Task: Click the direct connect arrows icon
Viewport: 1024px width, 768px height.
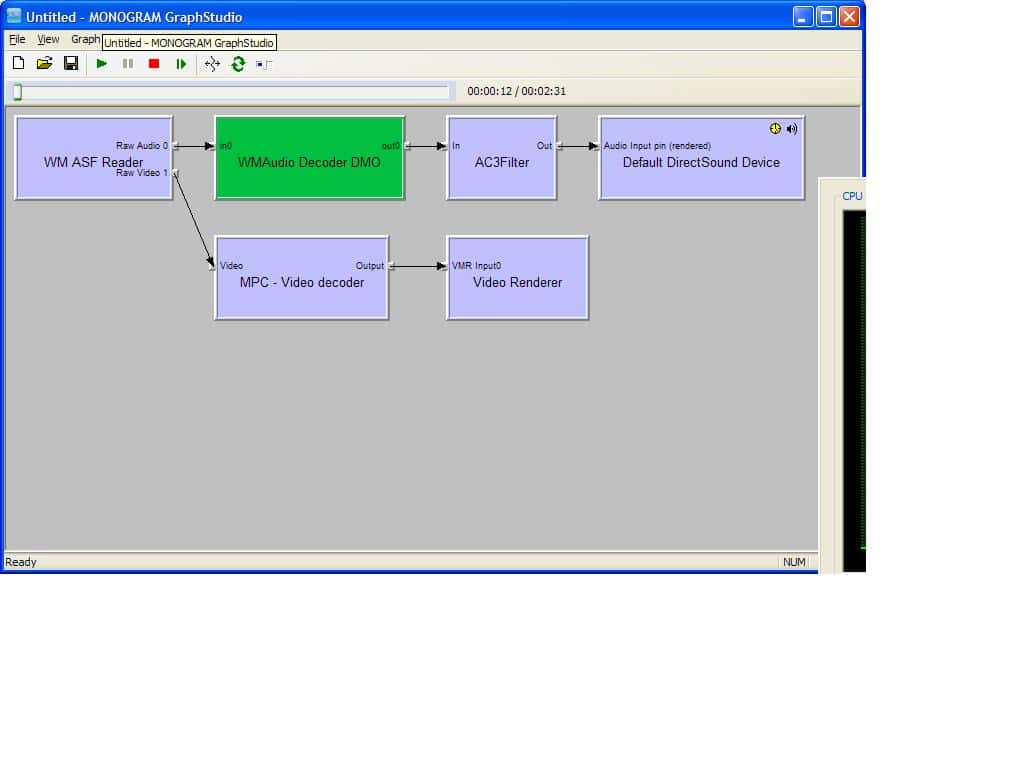Action: [212, 63]
